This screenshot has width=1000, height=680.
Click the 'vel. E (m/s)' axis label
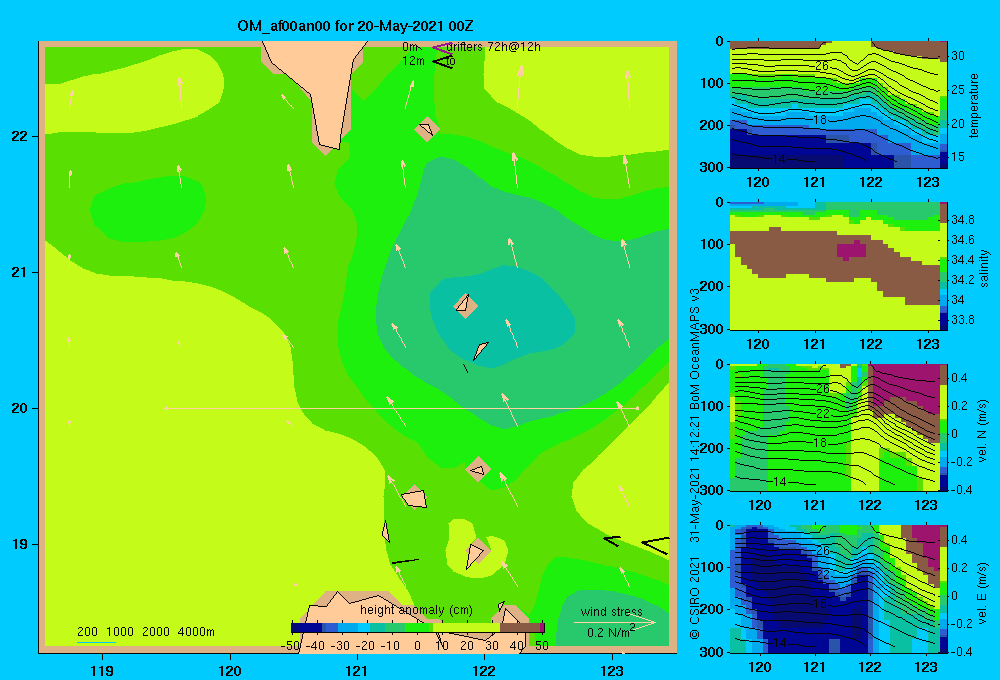983,593
